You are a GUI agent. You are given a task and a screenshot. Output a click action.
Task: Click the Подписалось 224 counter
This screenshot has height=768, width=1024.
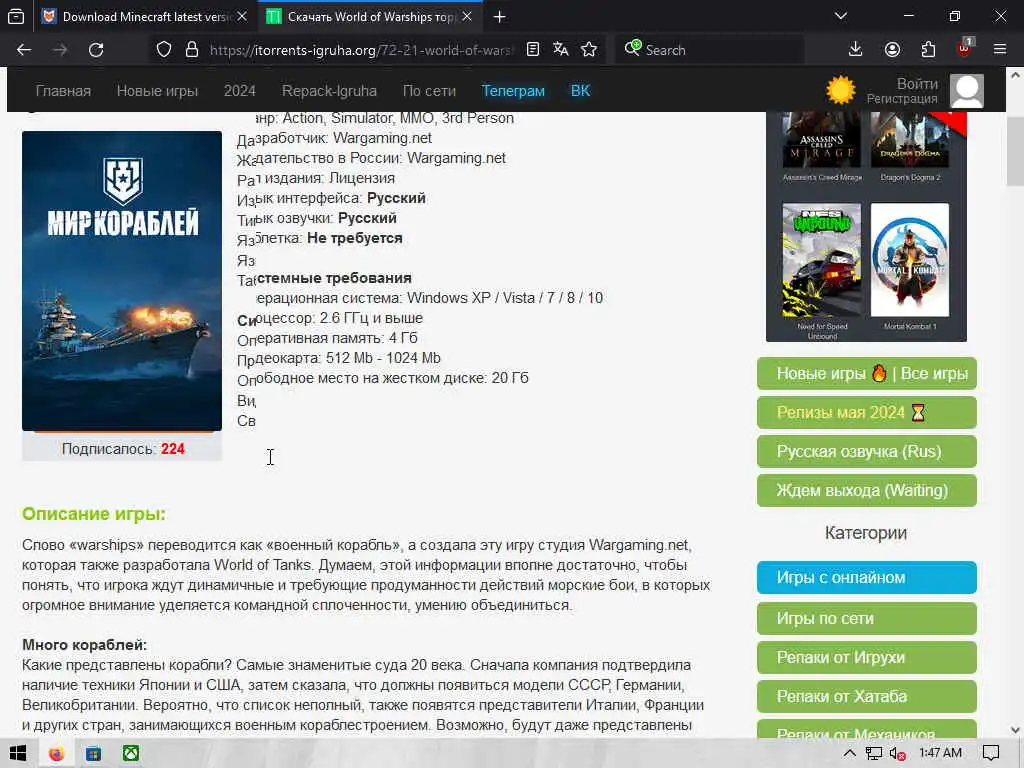click(123, 449)
